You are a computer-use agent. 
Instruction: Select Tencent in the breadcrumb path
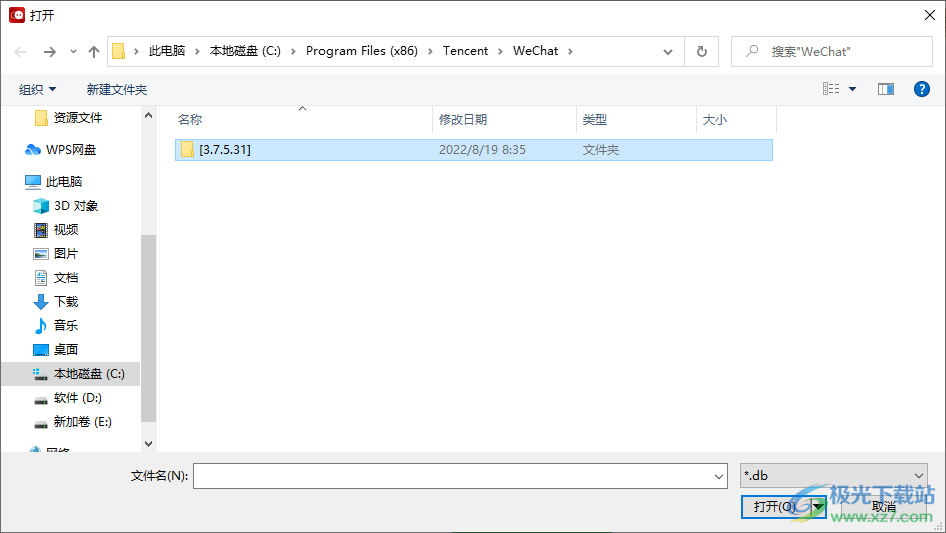(465, 51)
